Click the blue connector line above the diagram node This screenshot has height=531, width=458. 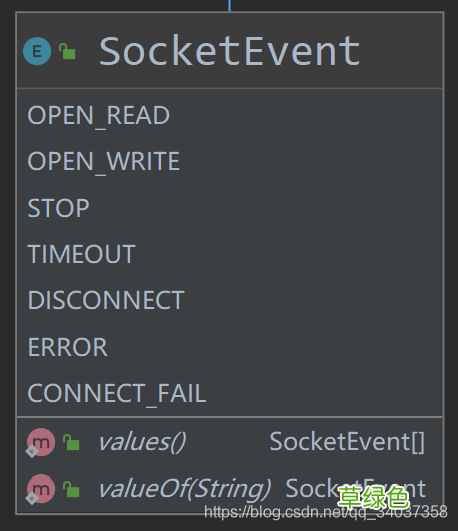(229, 5)
